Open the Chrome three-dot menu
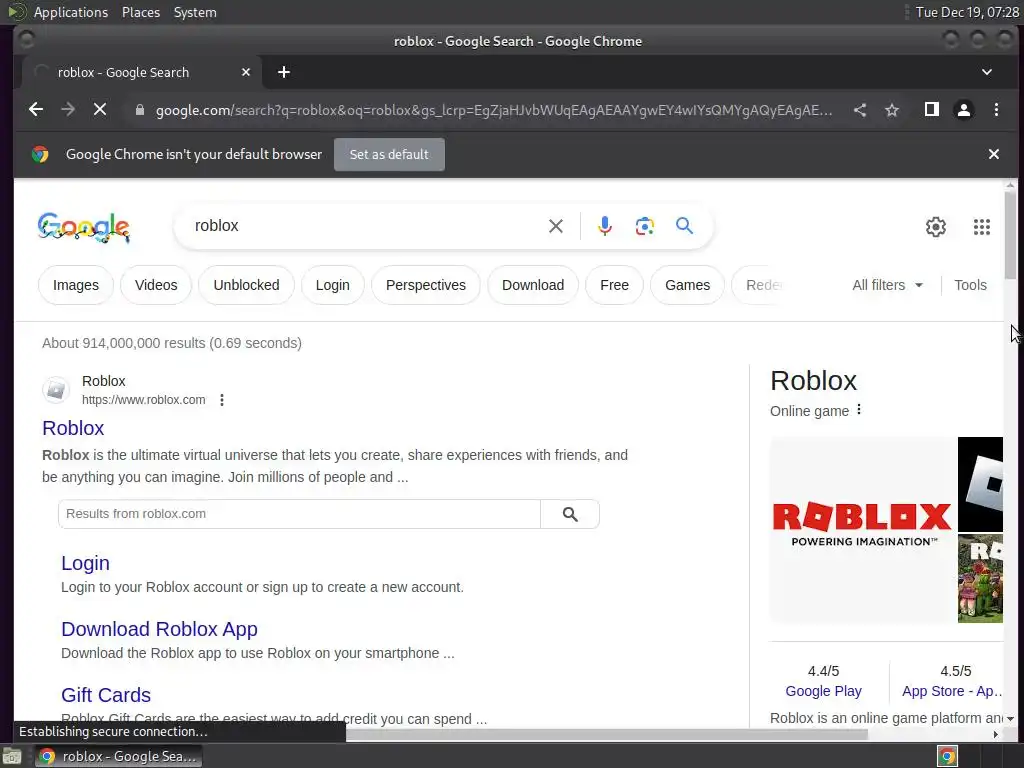The width and height of the screenshot is (1024, 768). (997, 110)
